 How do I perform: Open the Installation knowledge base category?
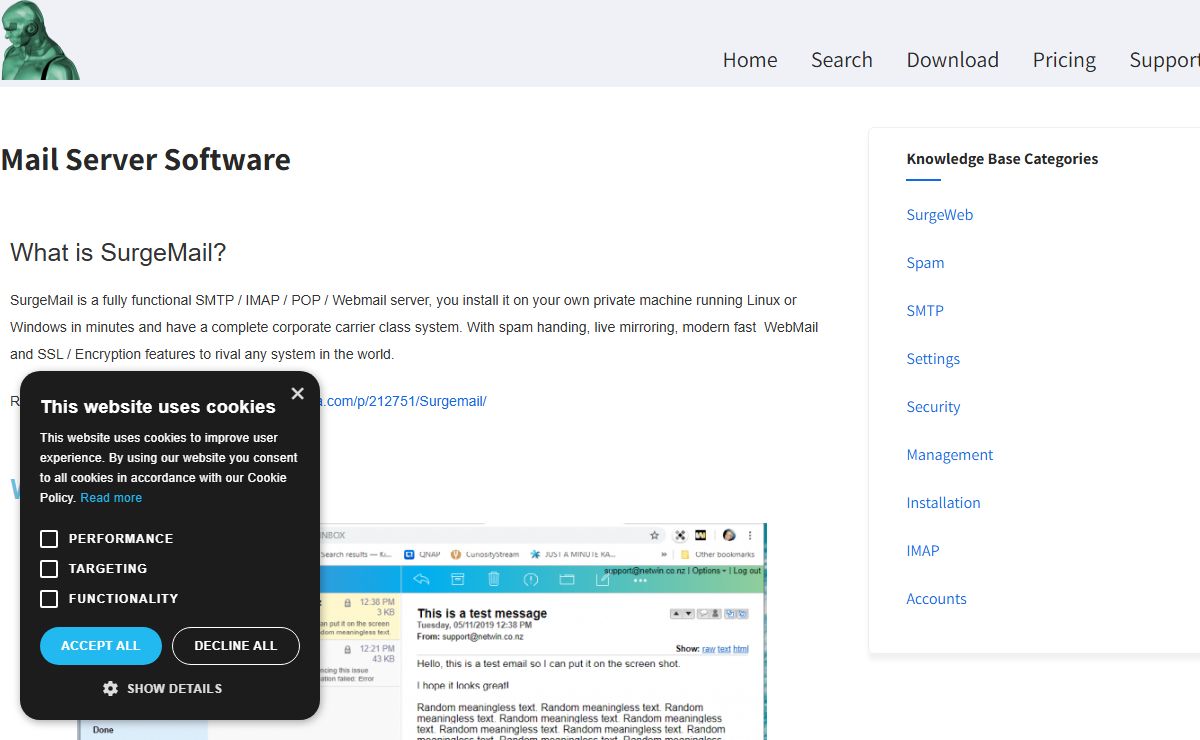[943, 503]
